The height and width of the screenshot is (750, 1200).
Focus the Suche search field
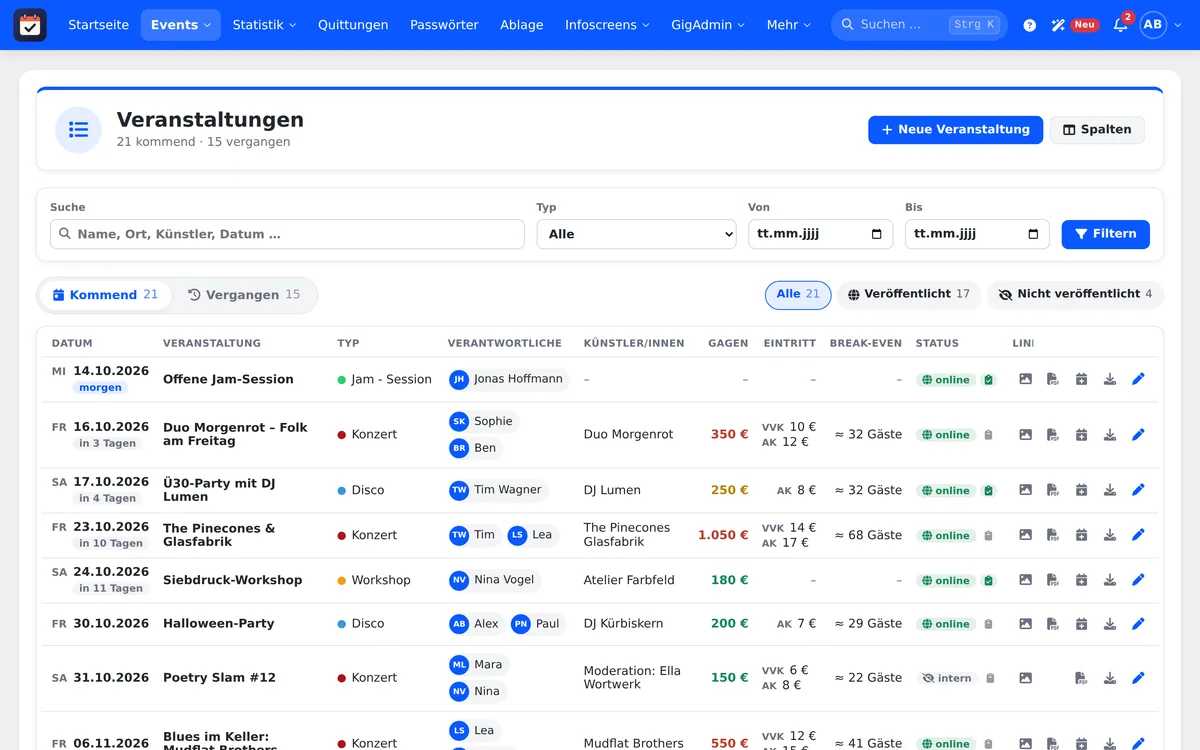click(x=287, y=234)
